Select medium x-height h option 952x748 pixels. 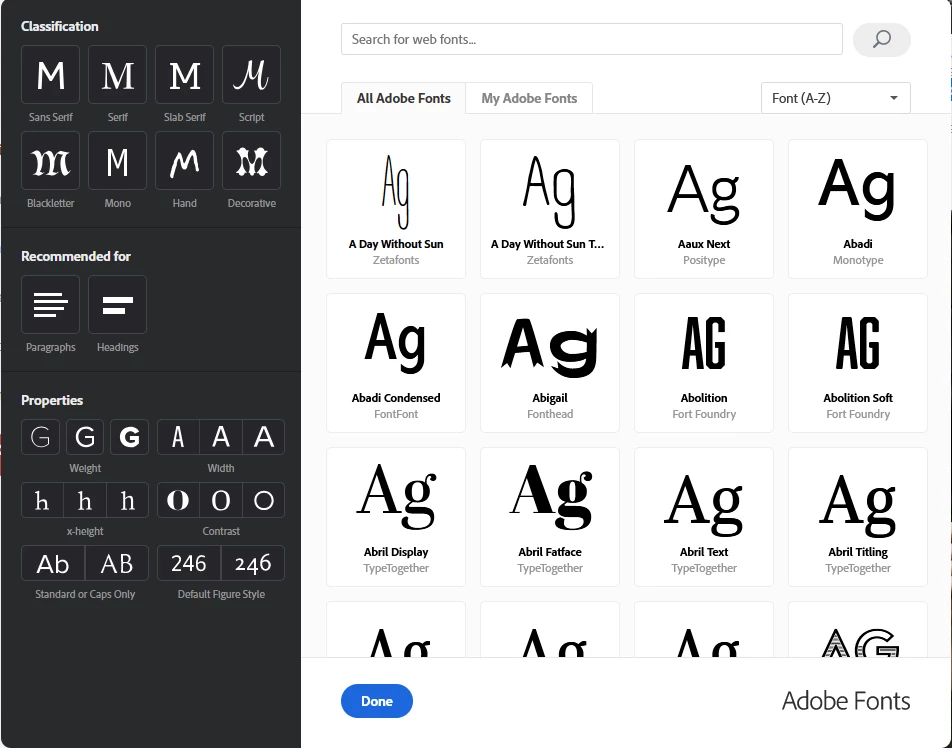point(85,500)
